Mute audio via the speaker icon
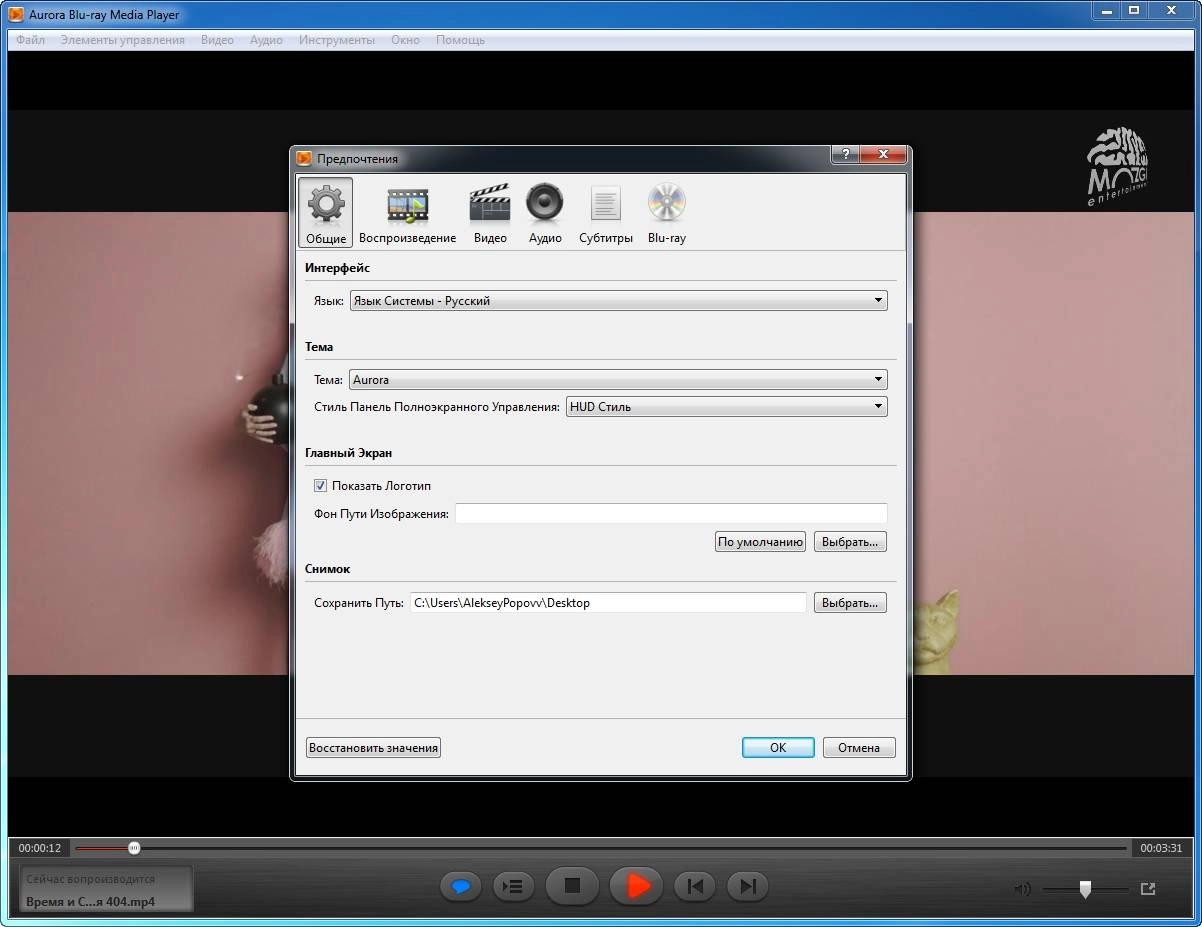The width and height of the screenshot is (1202, 927). tap(1022, 889)
